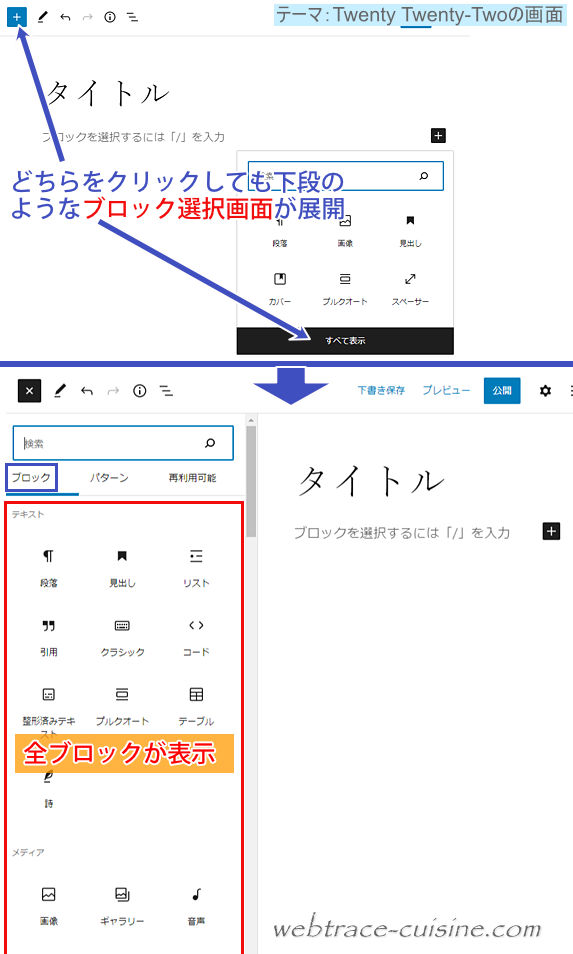The width and height of the screenshot is (573, 954).
Task: Insert コード block from the library
Action: tap(196, 637)
